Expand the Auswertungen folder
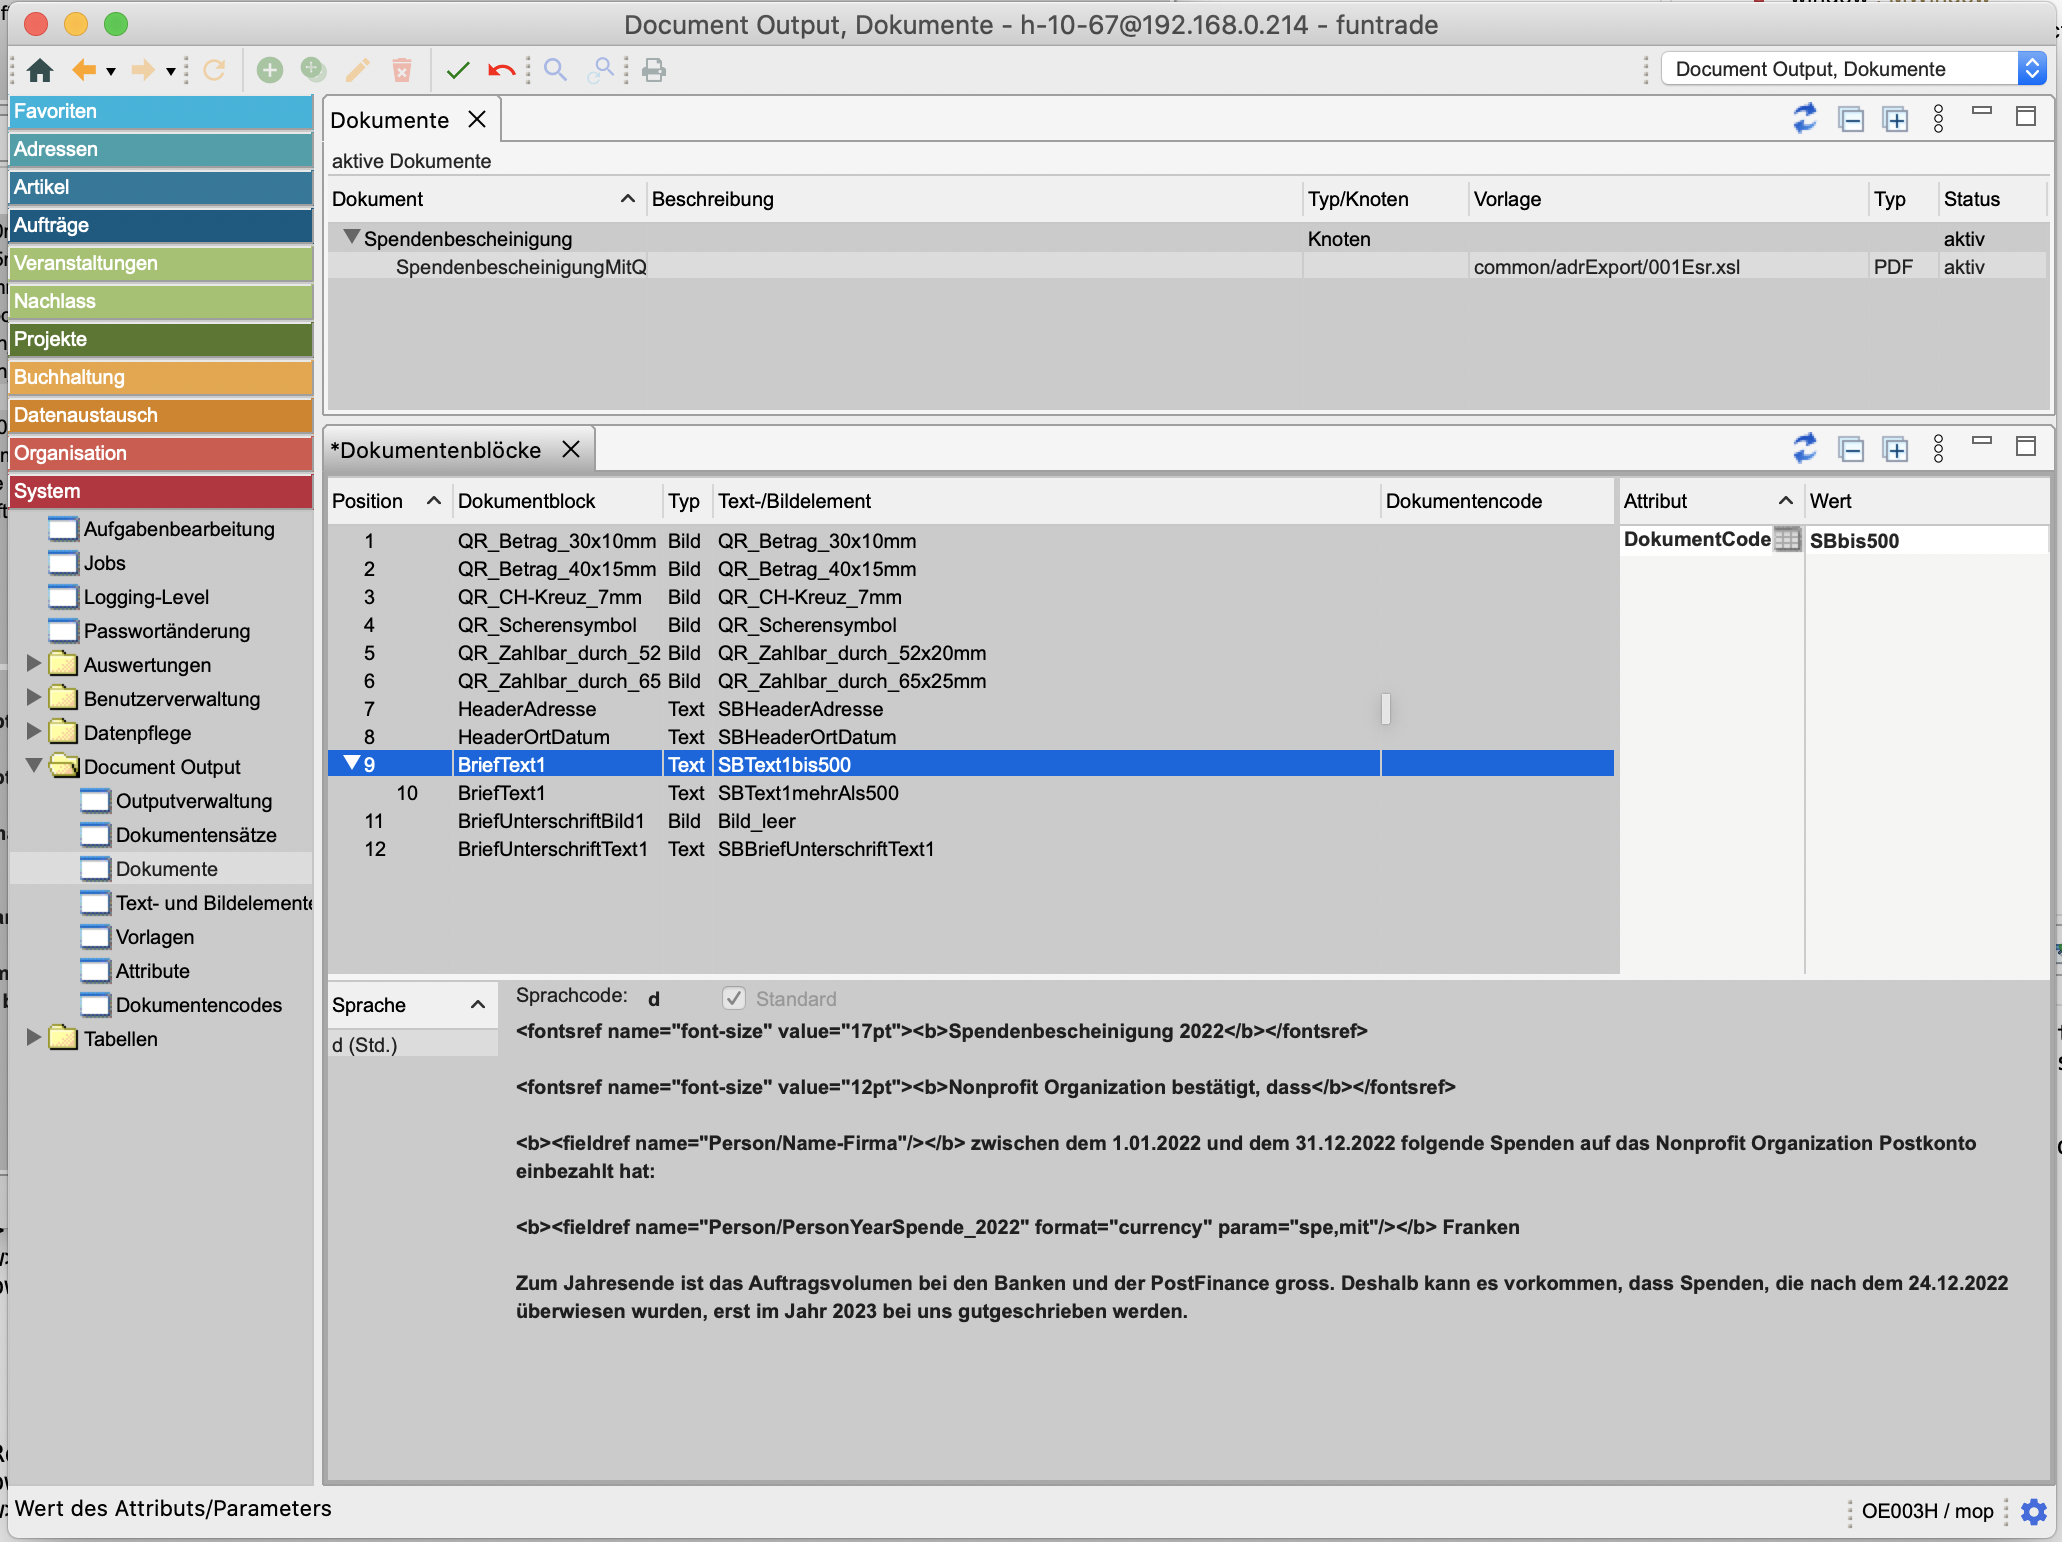 (33, 664)
